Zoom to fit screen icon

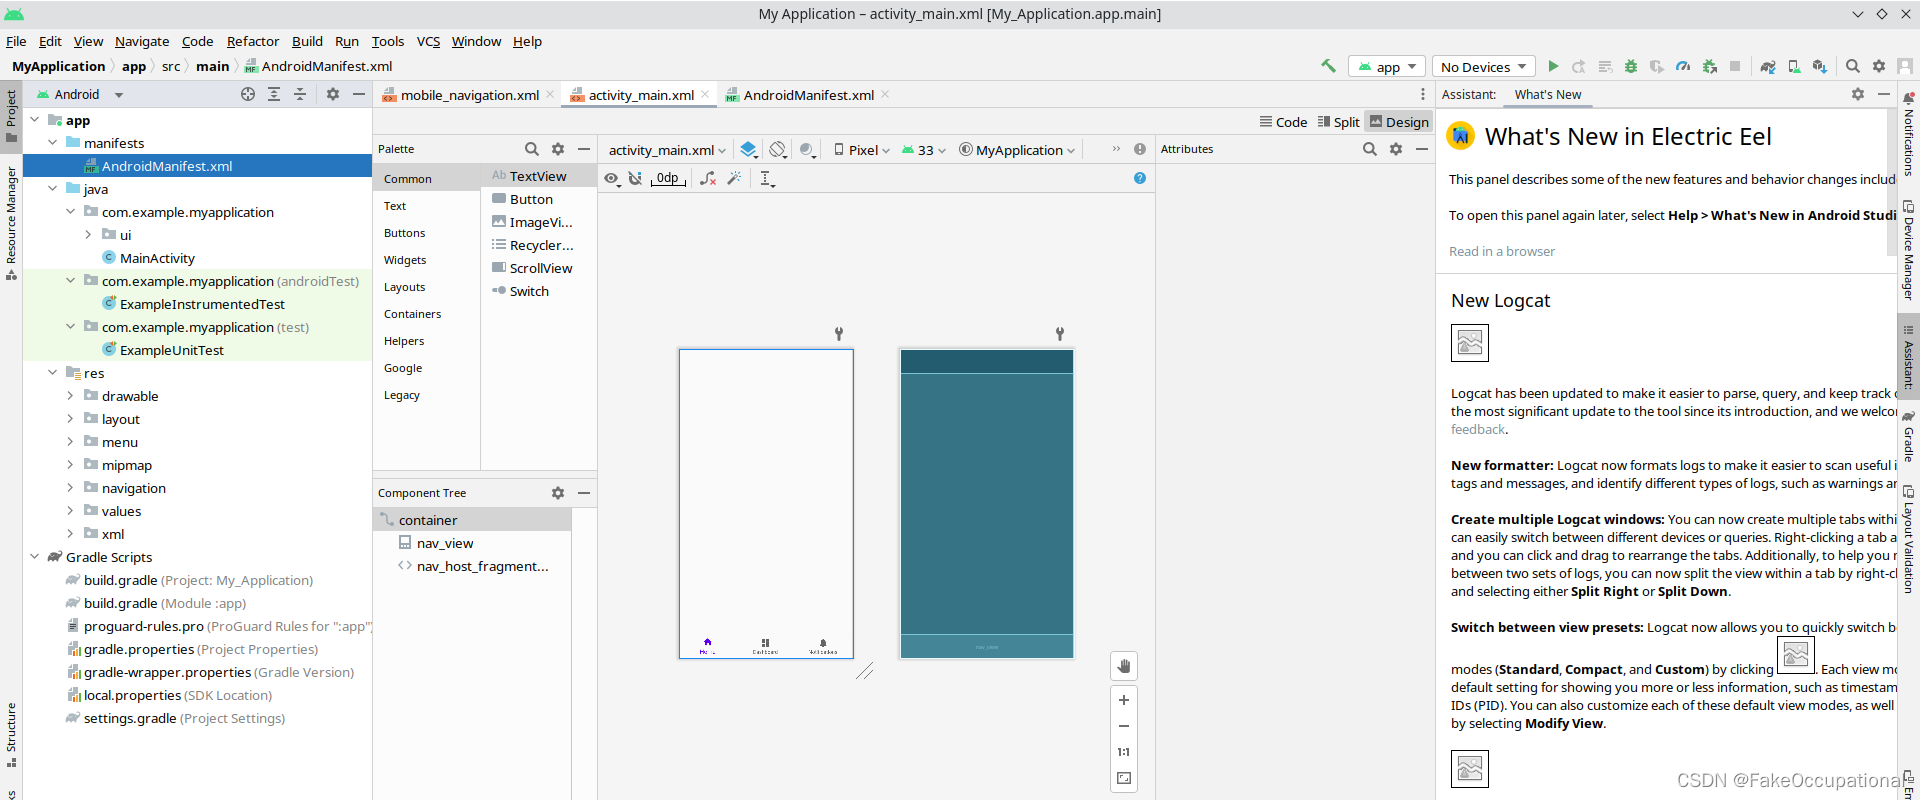pyautogui.click(x=1124, y=778)
